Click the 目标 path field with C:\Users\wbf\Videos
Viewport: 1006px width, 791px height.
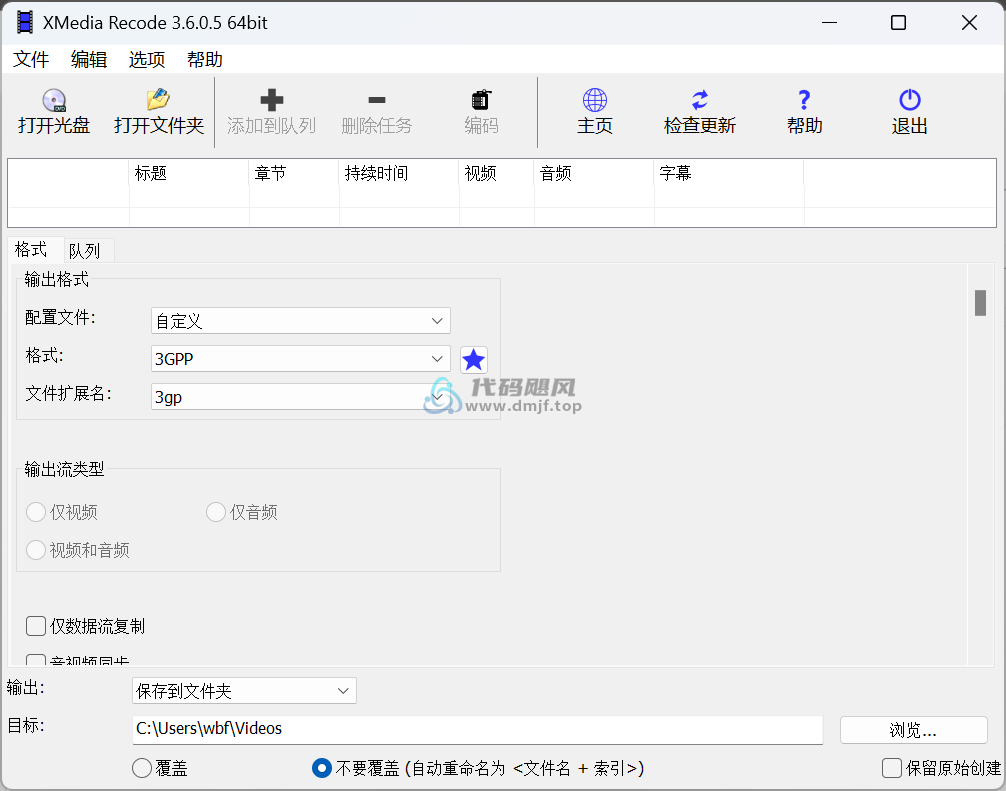[x=477, y=729]
